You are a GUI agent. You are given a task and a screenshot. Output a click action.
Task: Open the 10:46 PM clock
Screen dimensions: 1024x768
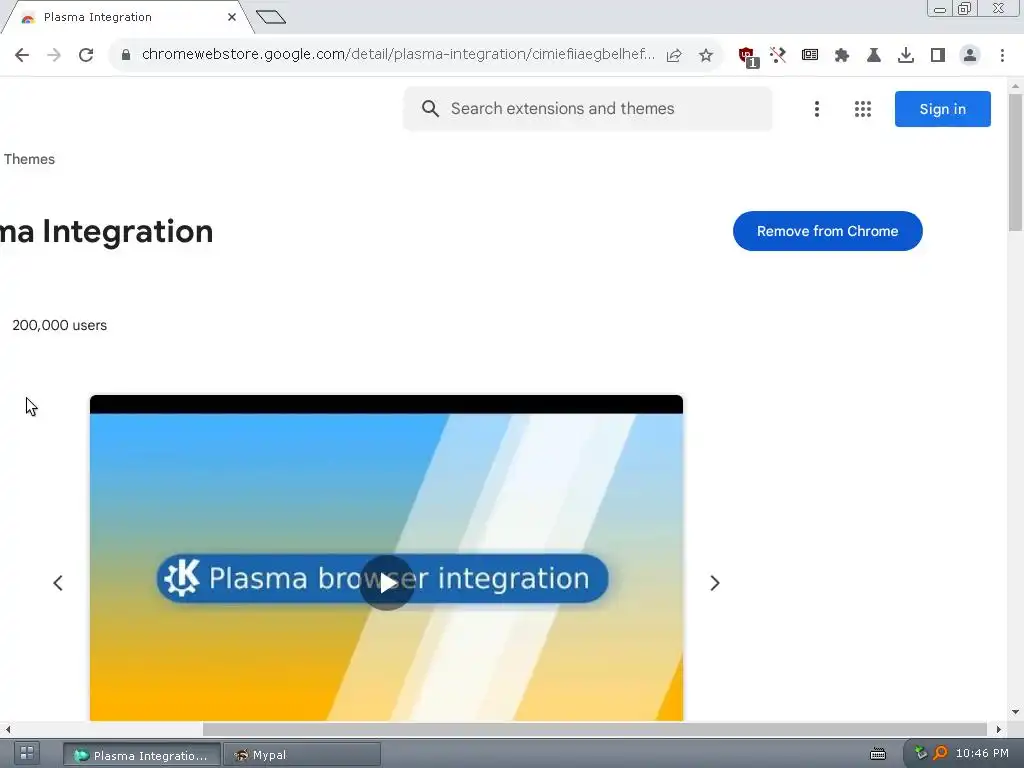click(982, 753)
